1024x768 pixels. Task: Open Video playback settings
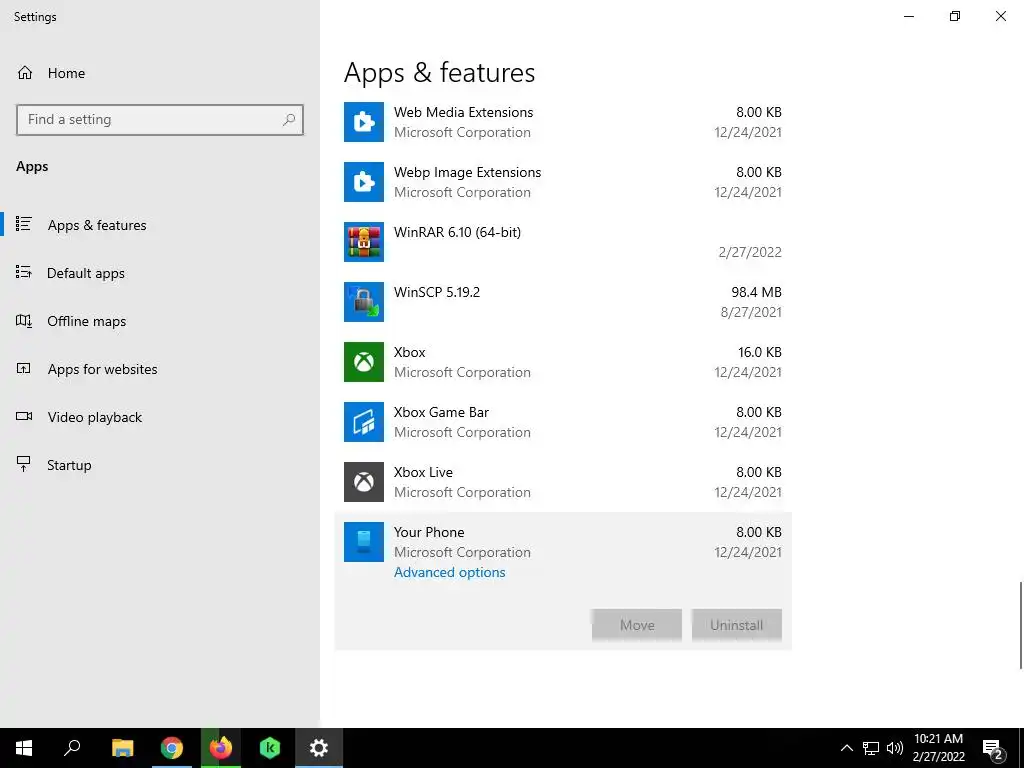[x=160, y=417]
